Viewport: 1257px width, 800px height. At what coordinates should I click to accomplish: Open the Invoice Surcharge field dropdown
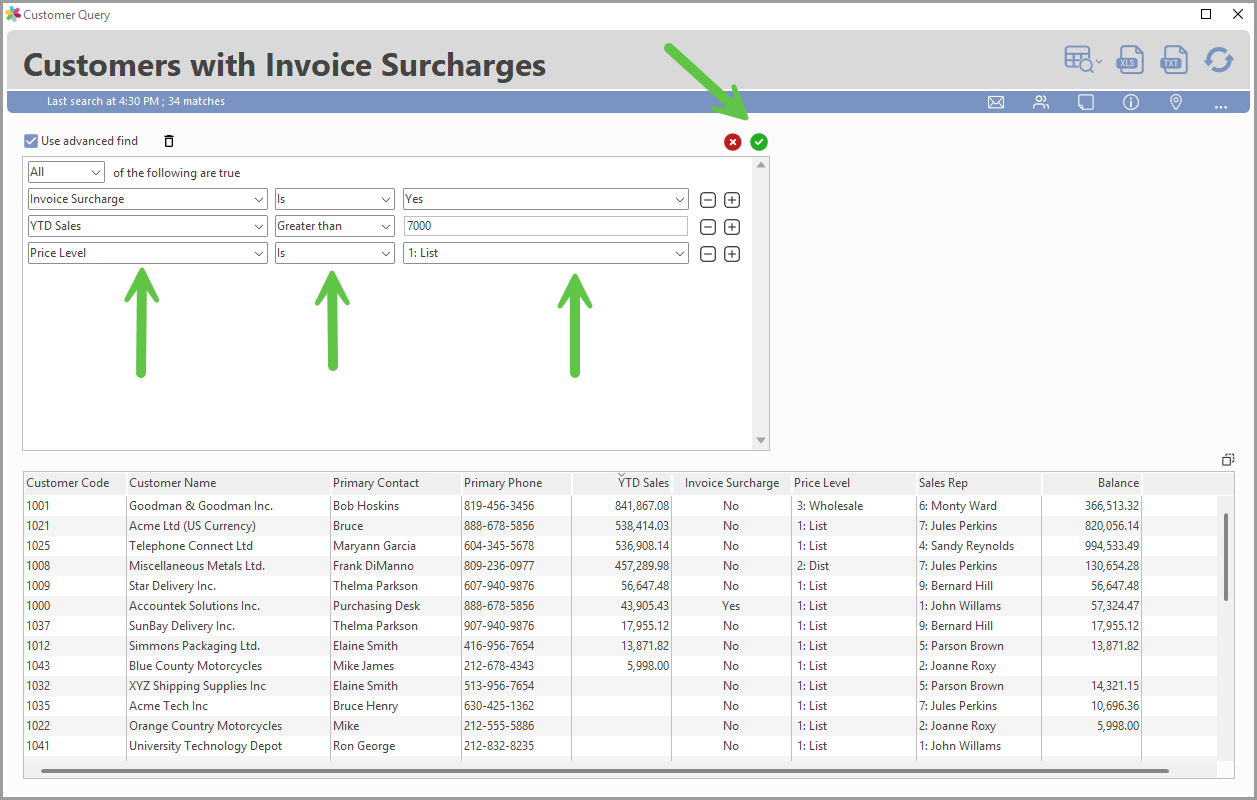148,199
